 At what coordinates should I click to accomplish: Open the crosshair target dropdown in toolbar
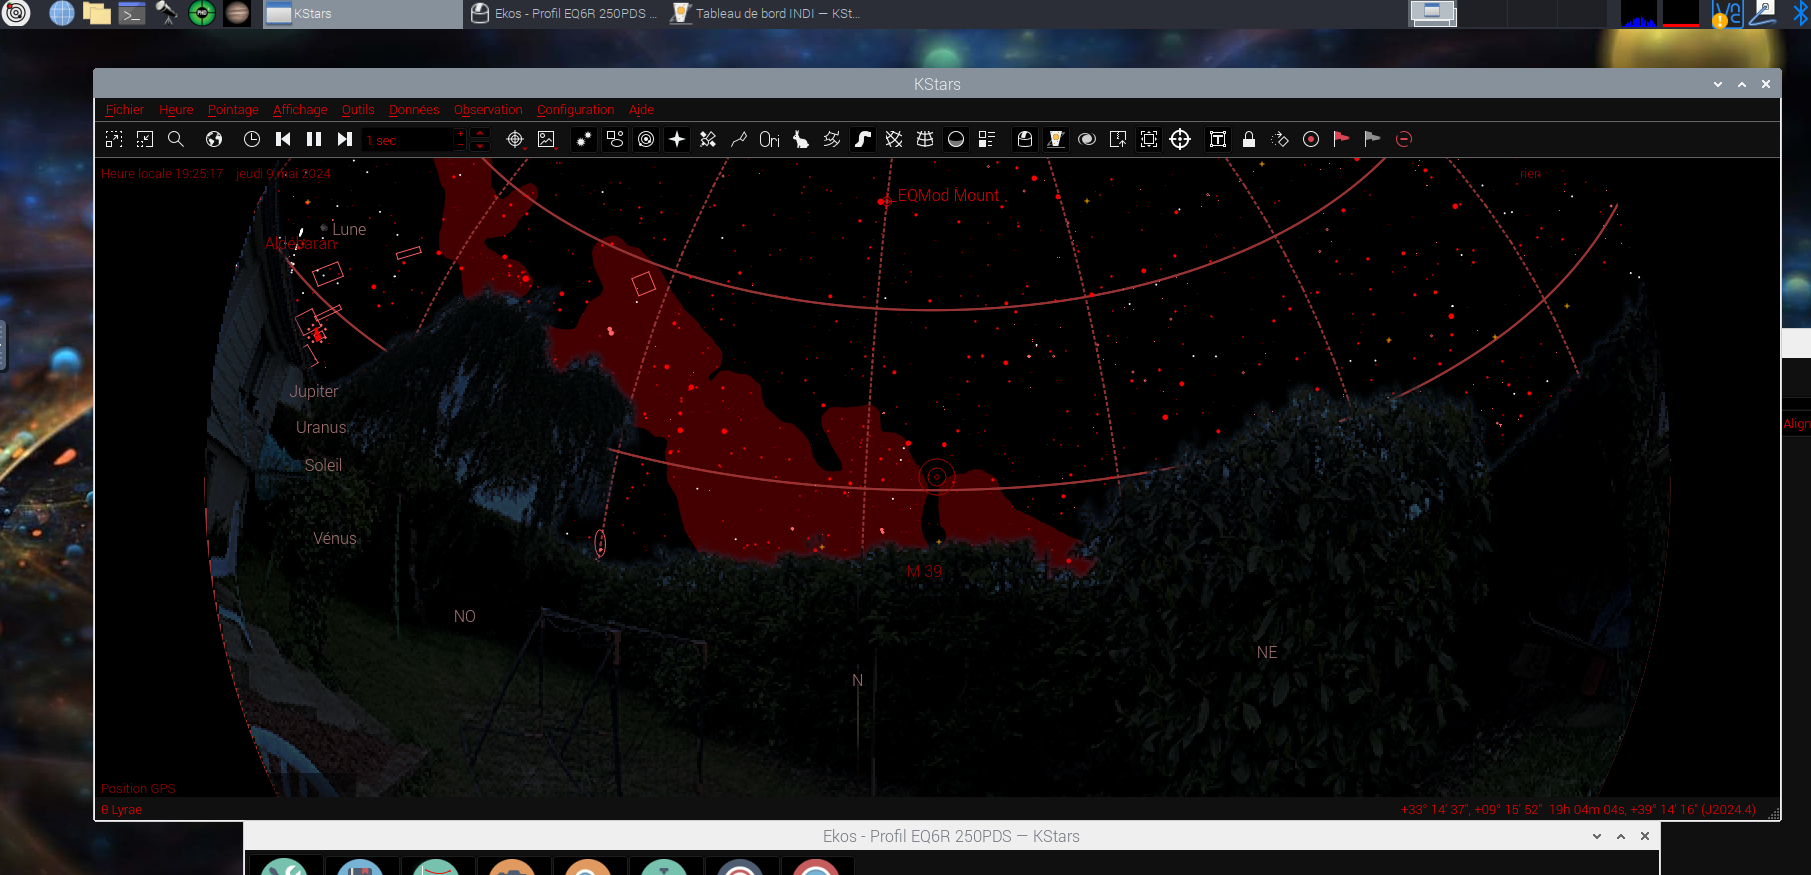pyautogui.click(x=515, y=140)
